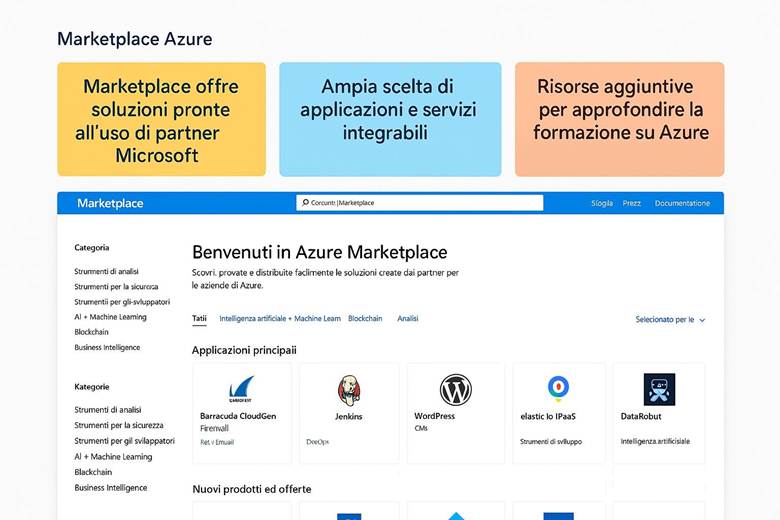
Task: Click the orange Risorse aggiuntive card
Action: [x=619, y=119]
